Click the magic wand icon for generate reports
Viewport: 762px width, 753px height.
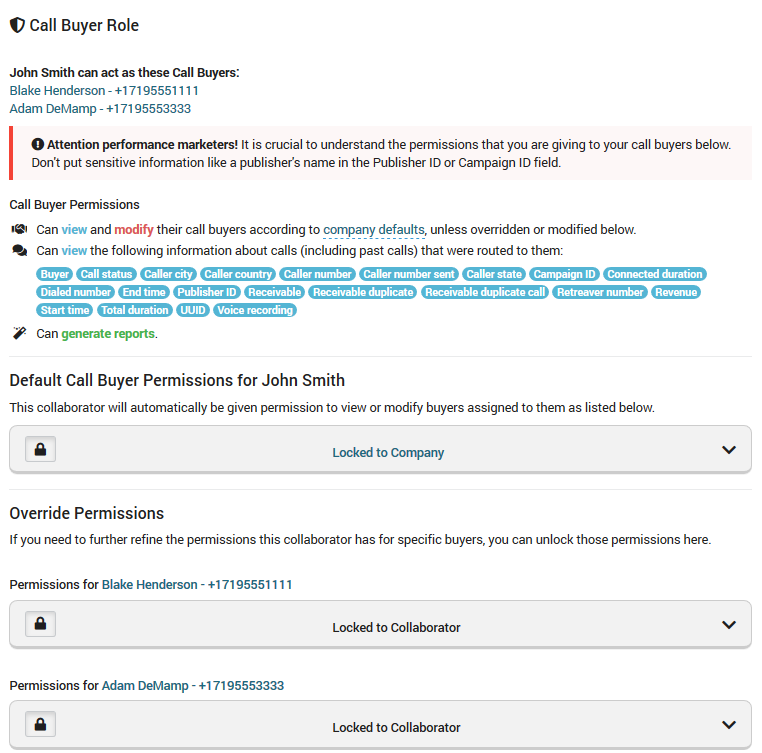[19, 333]
